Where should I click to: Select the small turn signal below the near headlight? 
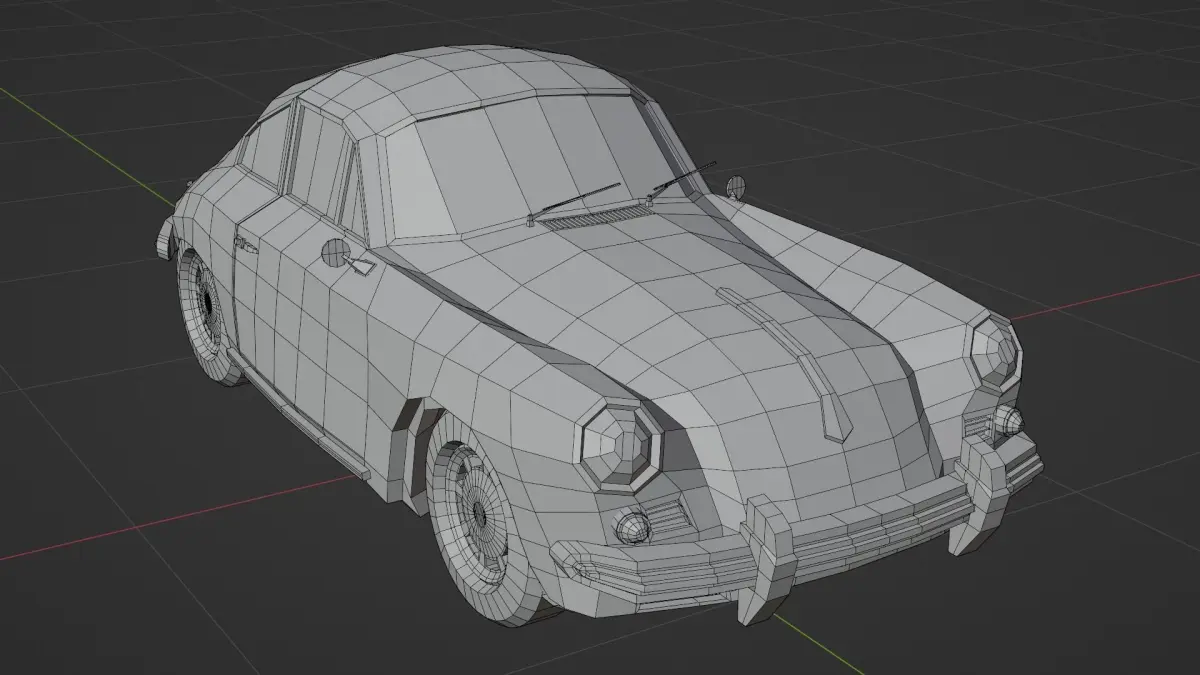click(x=633, y=528)
